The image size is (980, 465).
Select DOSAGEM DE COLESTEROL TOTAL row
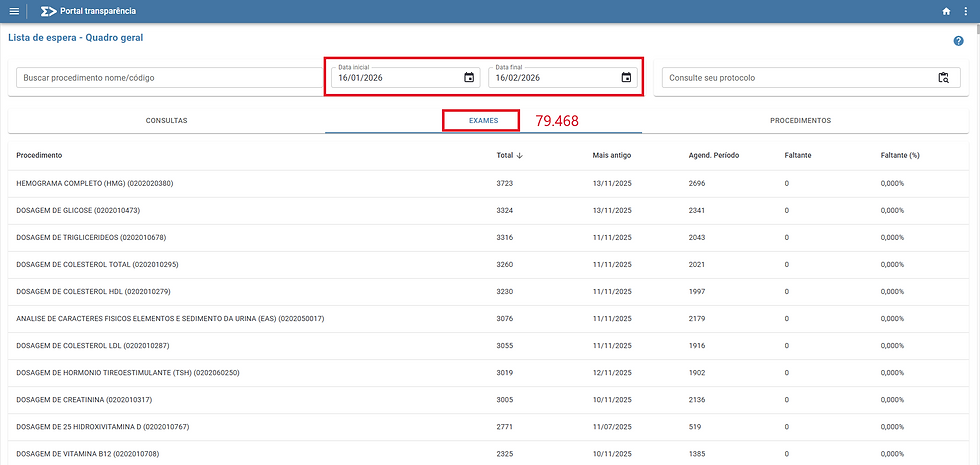488,264
